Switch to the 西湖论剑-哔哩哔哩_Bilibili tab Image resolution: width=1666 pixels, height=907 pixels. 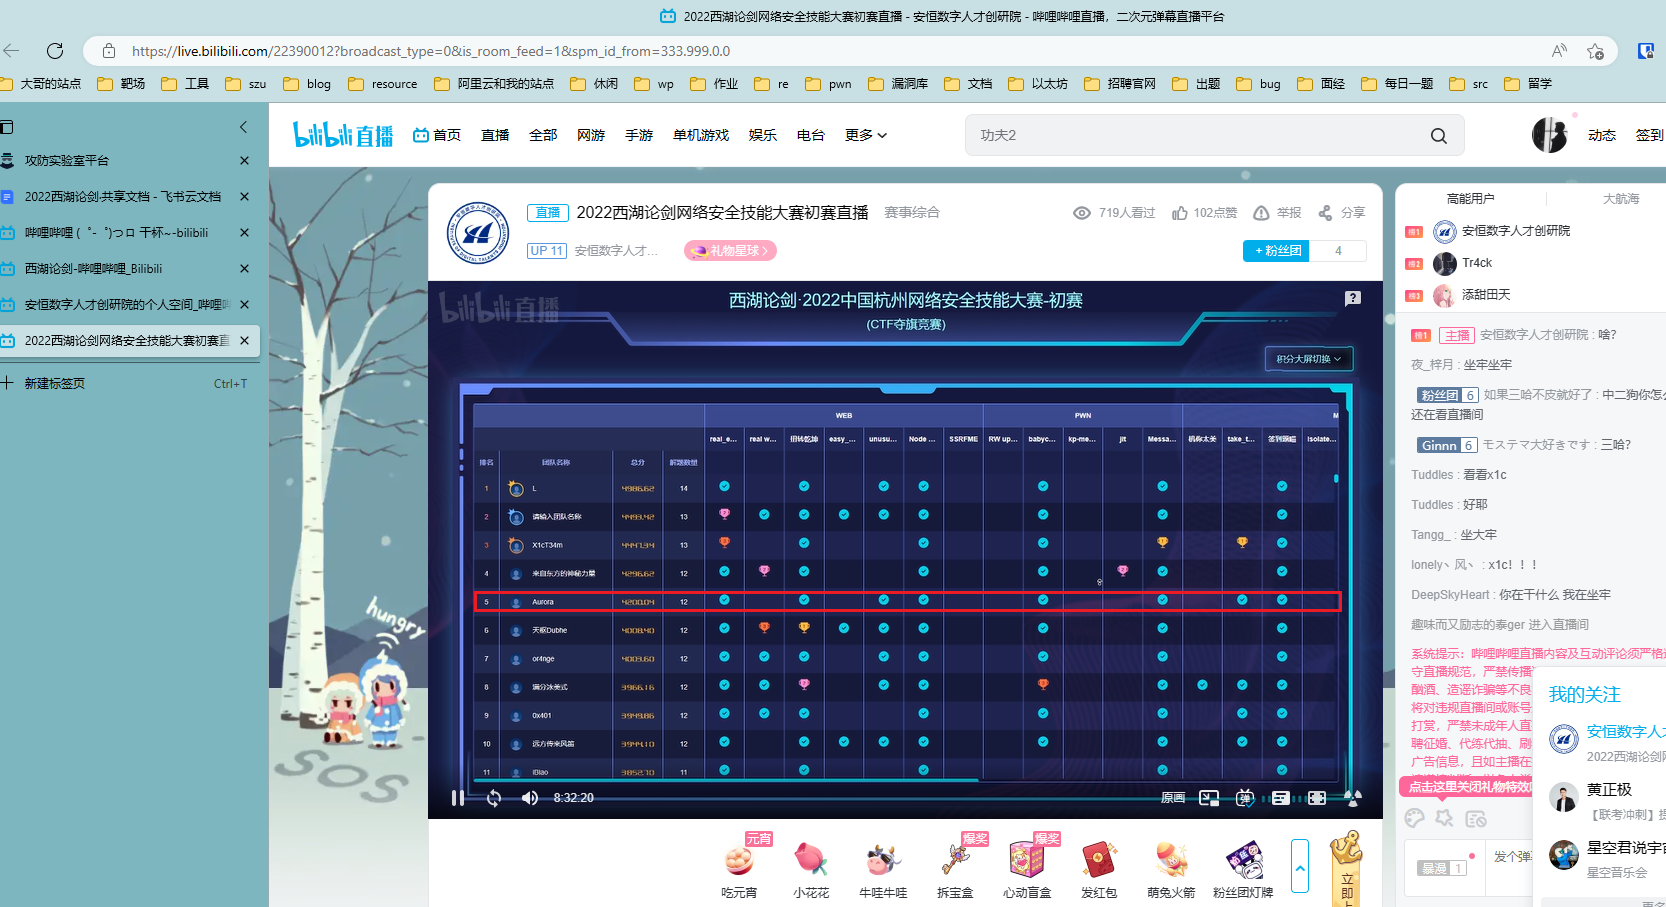click(129, 269)
